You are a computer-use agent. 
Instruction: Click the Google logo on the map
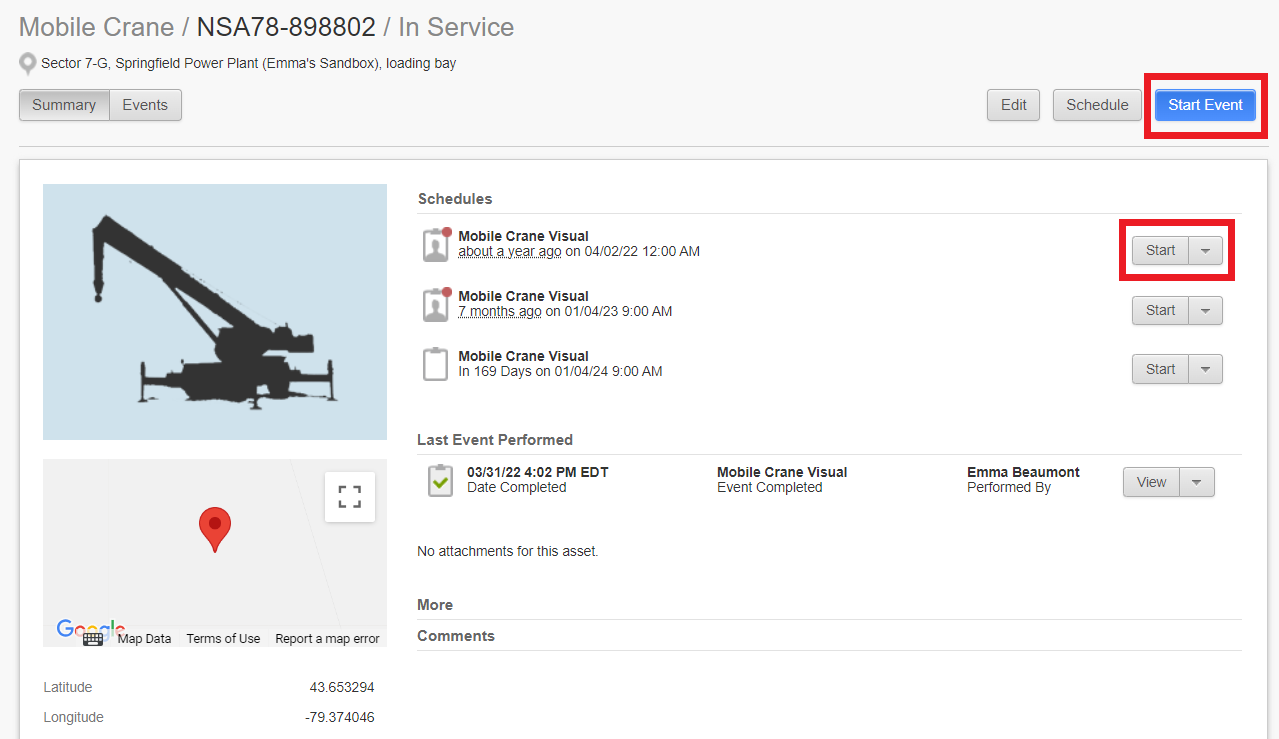[x=91, y=629]
